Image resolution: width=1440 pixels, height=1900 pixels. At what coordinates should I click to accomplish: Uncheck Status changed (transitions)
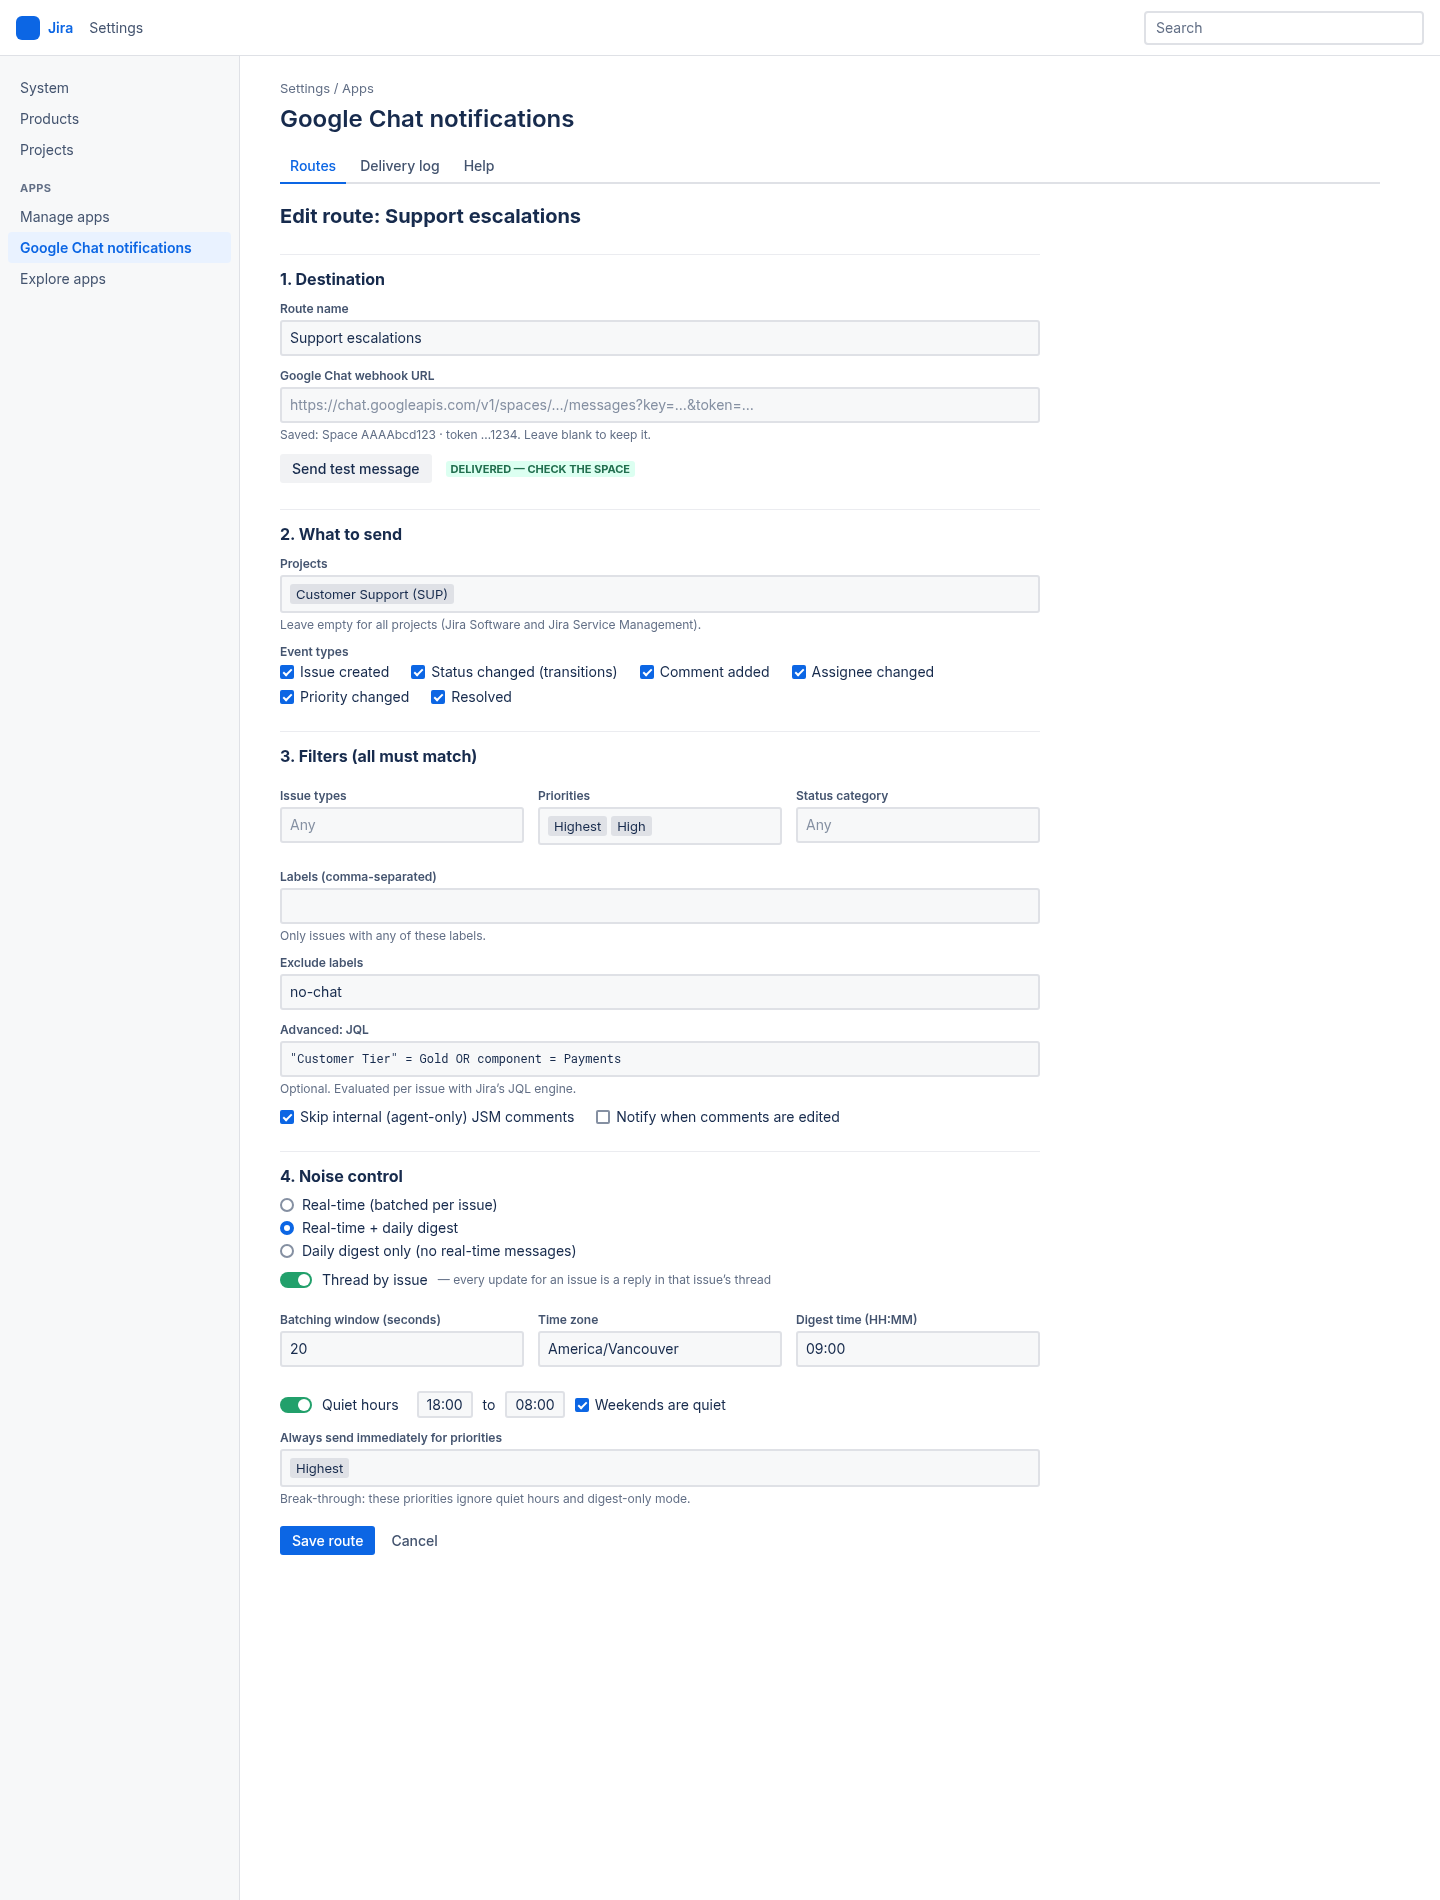coord(418,672)
